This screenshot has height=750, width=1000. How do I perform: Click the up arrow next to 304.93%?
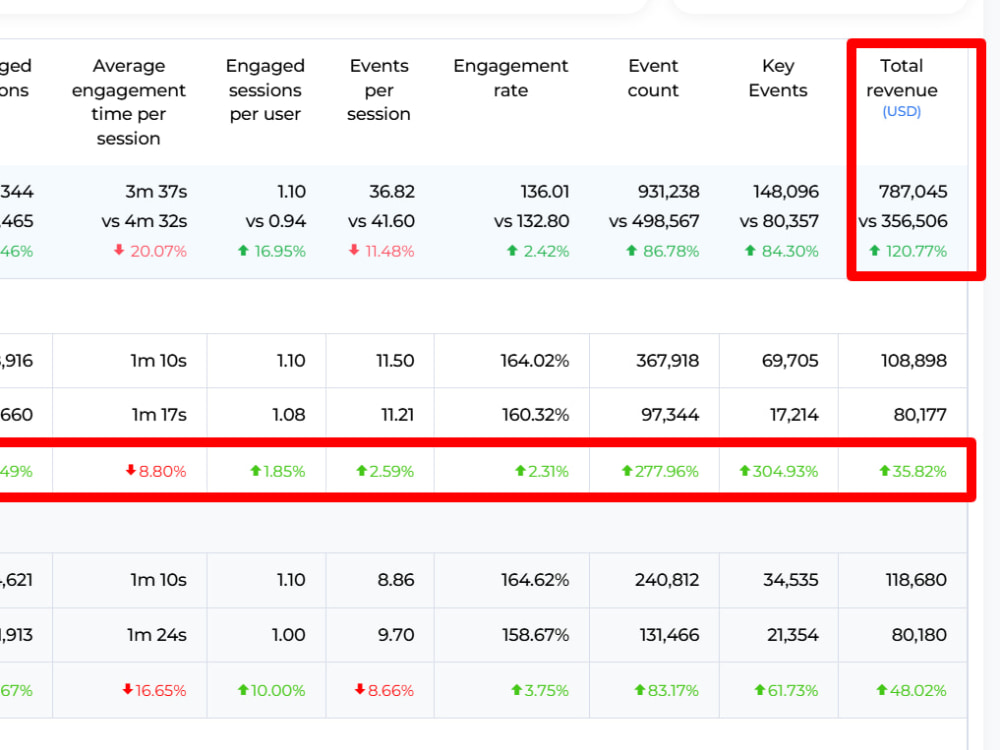(x=744, y=471)
